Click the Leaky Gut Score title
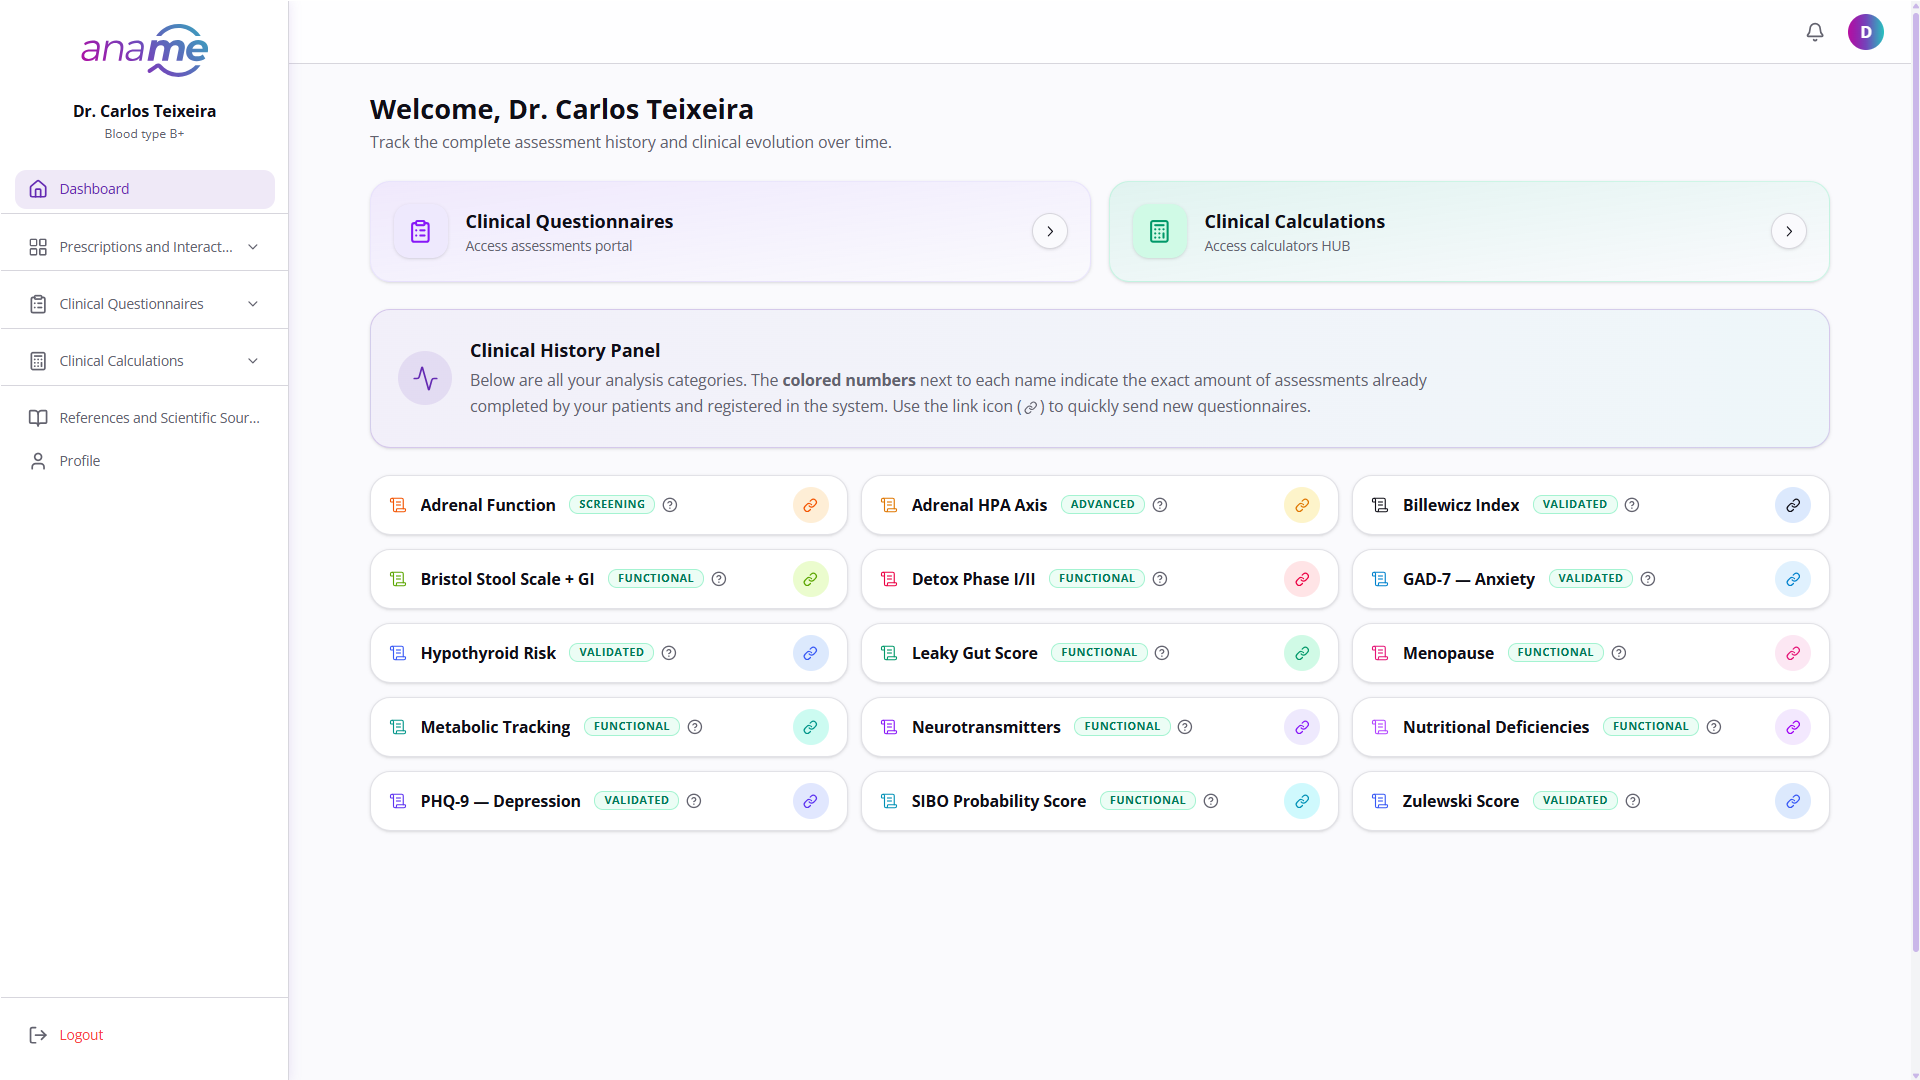The height and width of the screenshot is (1080, 1920). pos(975,653)
